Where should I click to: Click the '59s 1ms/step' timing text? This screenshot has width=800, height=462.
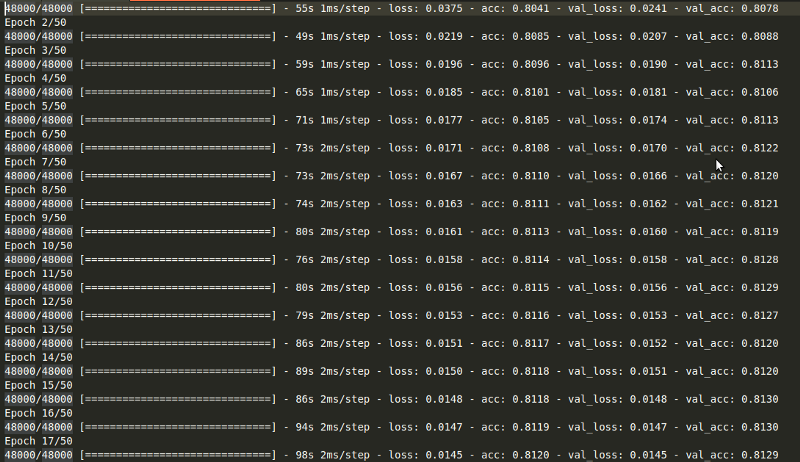[x=333, y=64]
